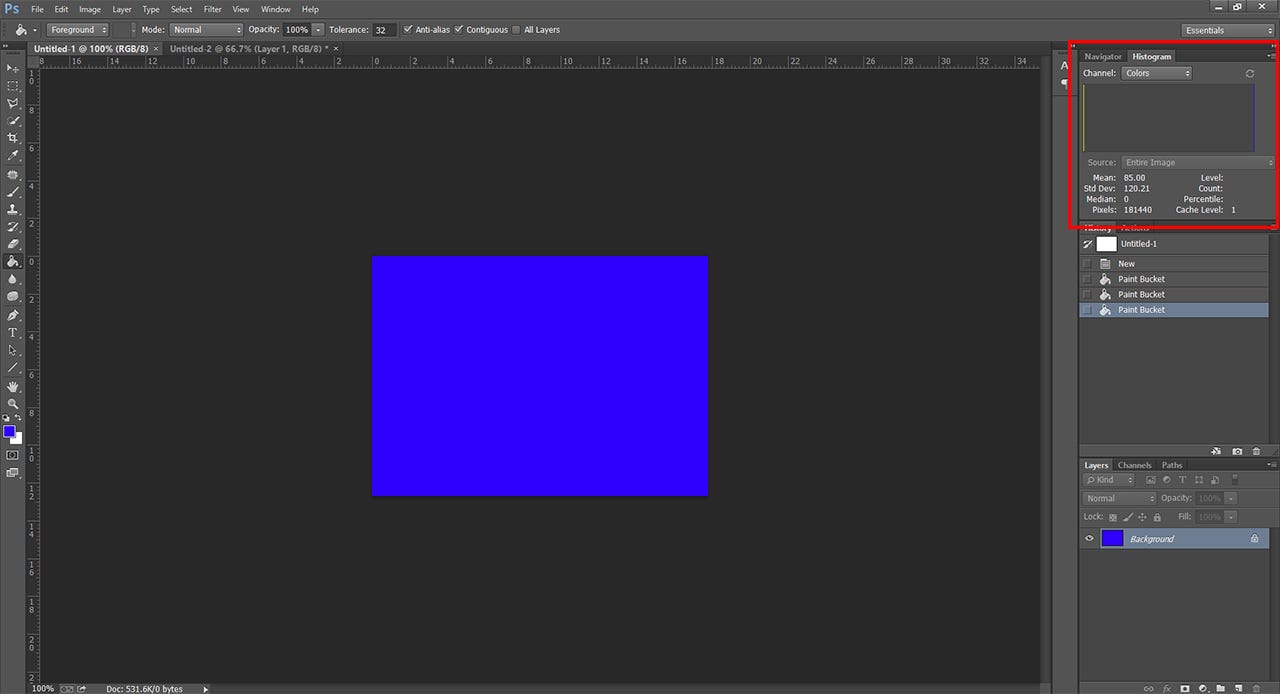The image size is (1280, 694).
Task: Select the Hand tool
Action: pos(13,386)
